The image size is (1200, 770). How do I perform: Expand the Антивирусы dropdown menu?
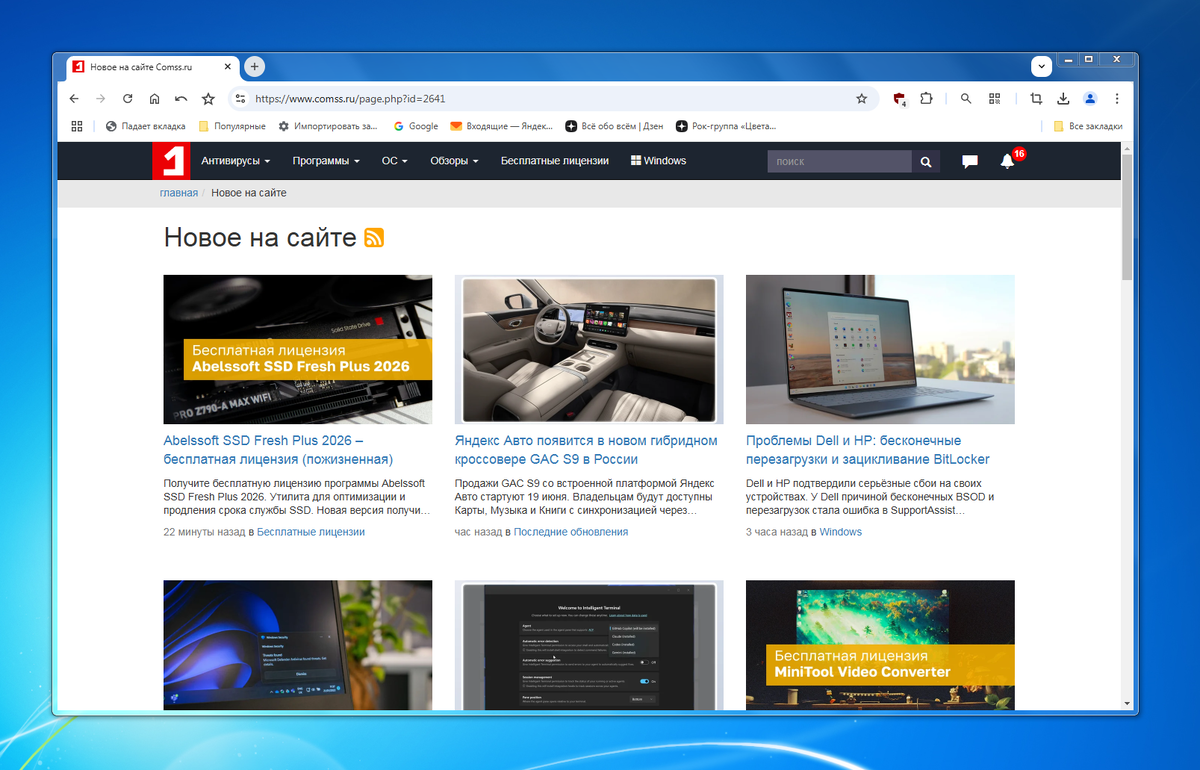pos(235,161)
